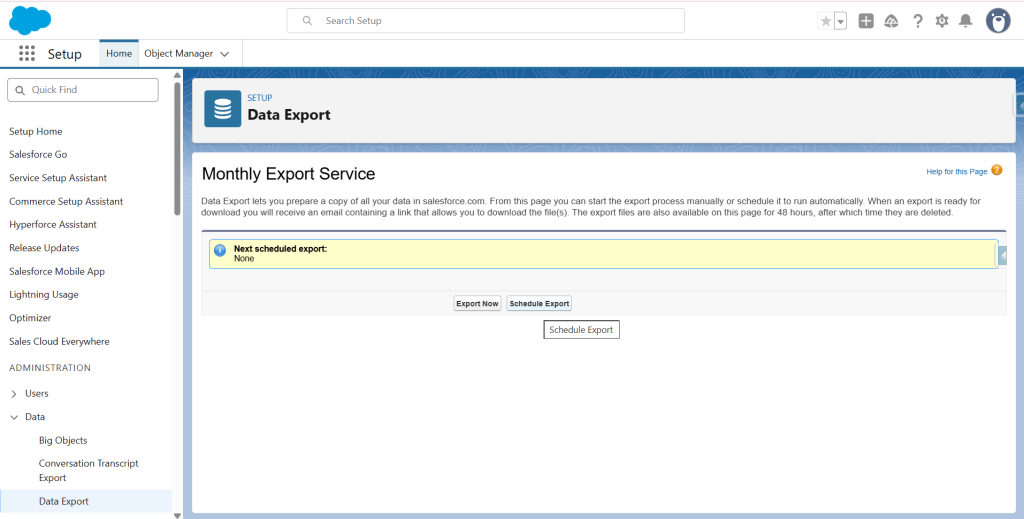The height and width of the screenshot is (519, 1024).
Task: Open the user profile avatar
Action: [x=997, y=21]
